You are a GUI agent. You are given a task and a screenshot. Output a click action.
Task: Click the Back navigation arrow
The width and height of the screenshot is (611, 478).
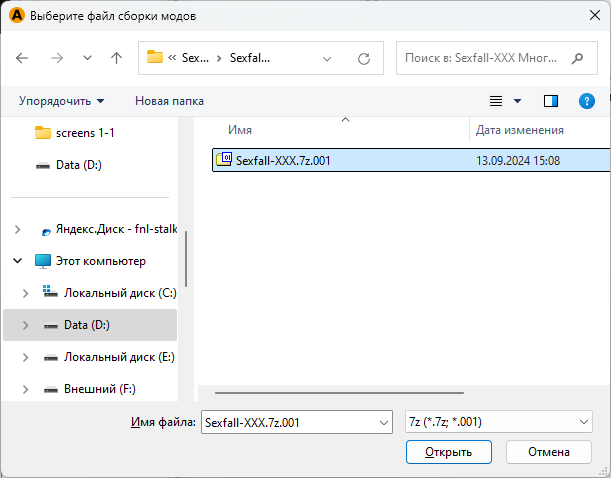click(x=23, y=58)
